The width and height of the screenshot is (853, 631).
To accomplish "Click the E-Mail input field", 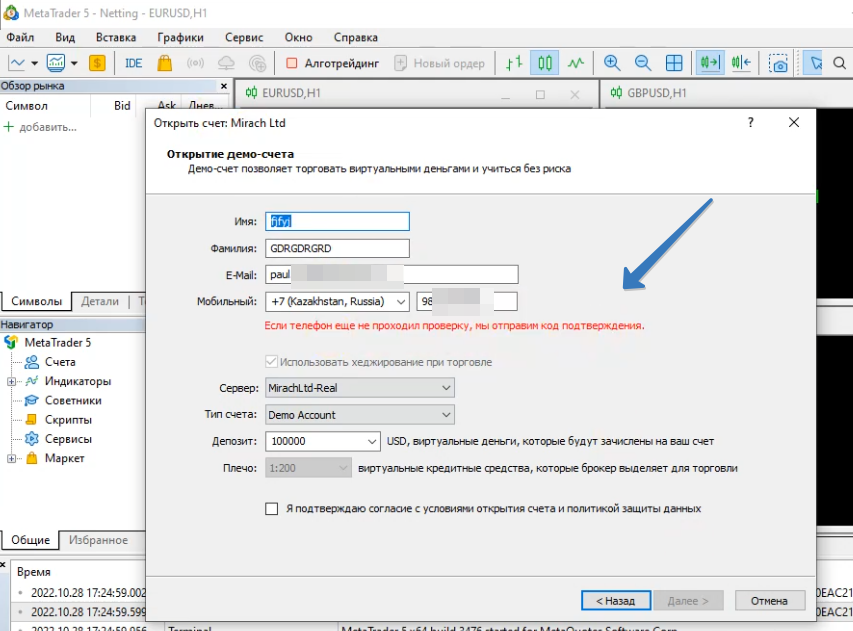I will [x=392, y=275].
